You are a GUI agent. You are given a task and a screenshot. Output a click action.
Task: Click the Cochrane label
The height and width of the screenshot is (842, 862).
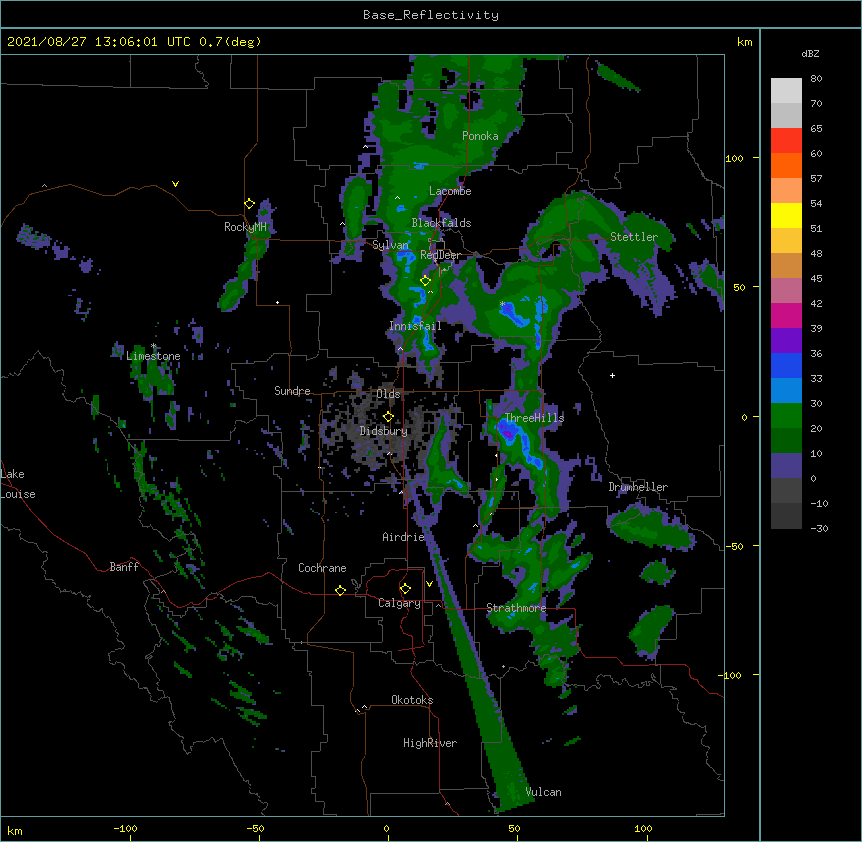click(x=322, y=568)
